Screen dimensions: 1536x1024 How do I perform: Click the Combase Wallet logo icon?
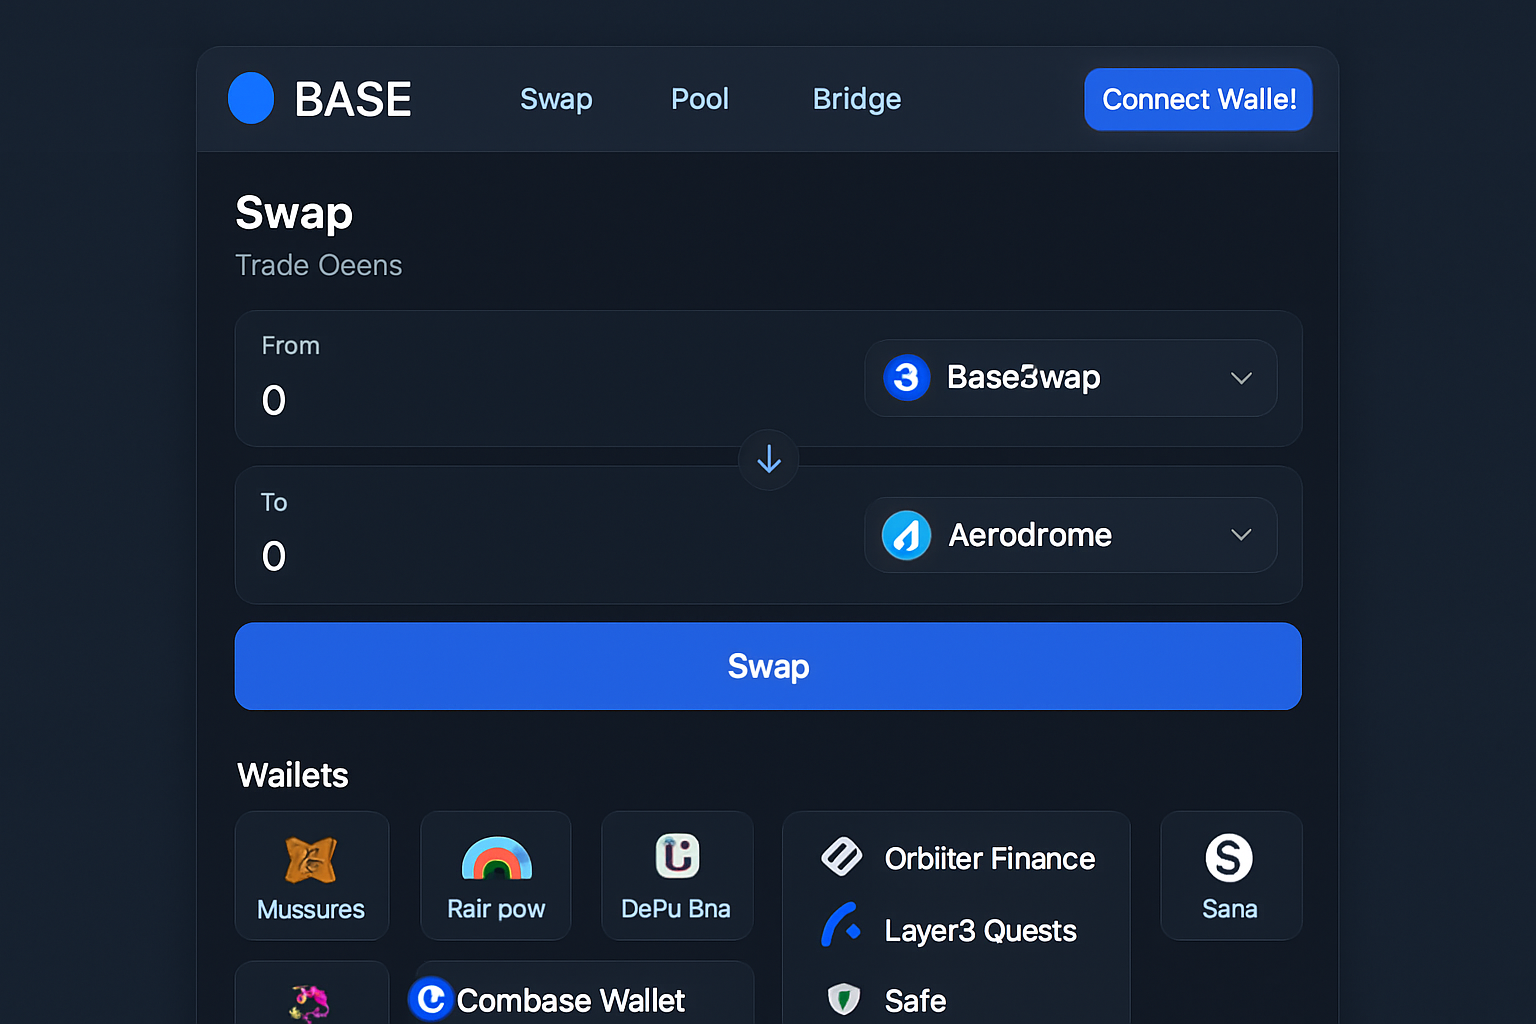coord(432,999)
